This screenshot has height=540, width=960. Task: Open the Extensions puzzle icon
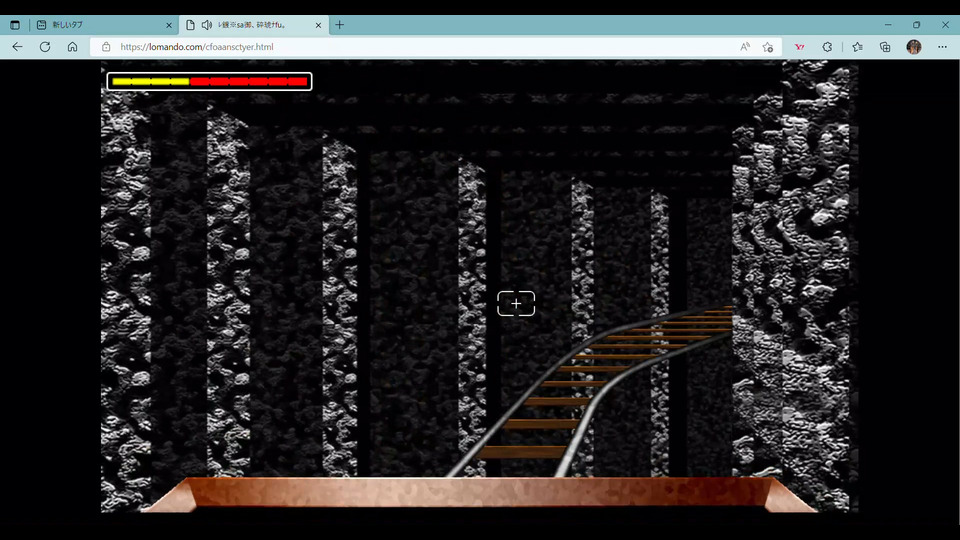point(827,47)
